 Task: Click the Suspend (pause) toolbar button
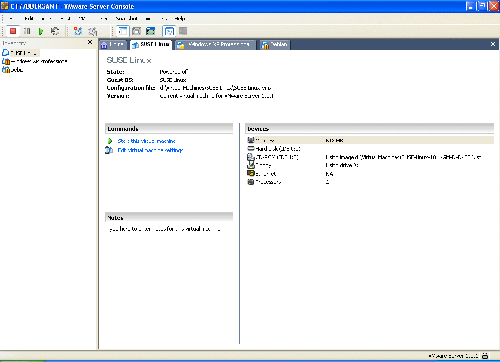tap(27, 31)
